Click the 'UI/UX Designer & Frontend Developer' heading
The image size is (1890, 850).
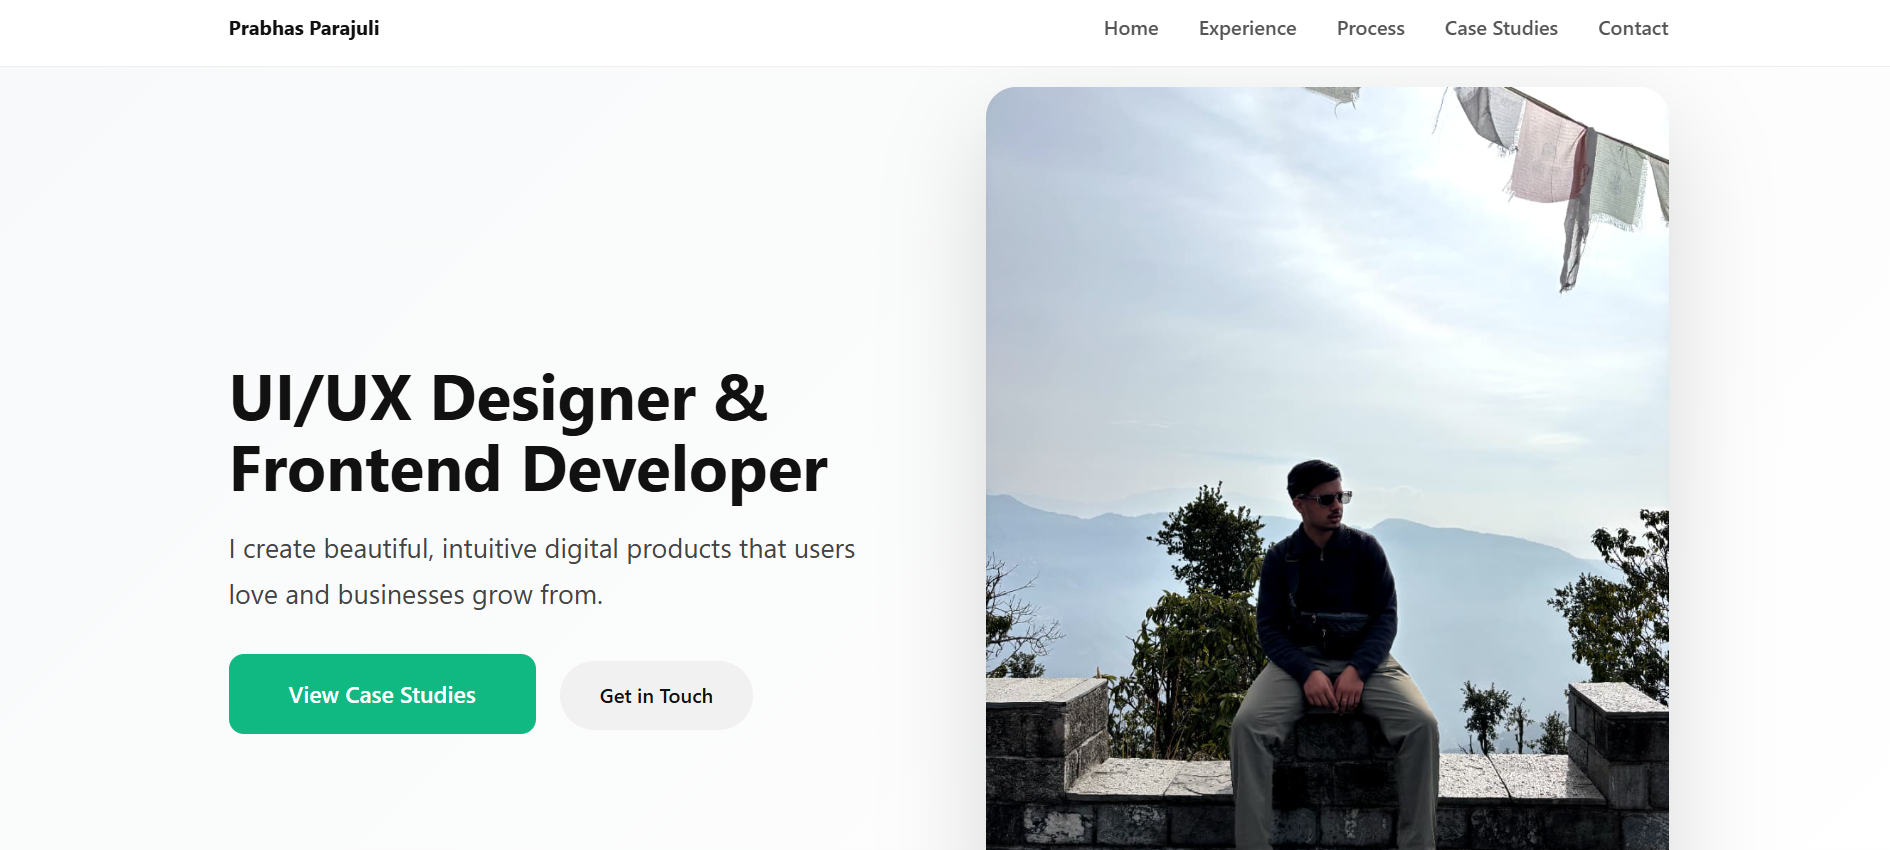[528, 433]
